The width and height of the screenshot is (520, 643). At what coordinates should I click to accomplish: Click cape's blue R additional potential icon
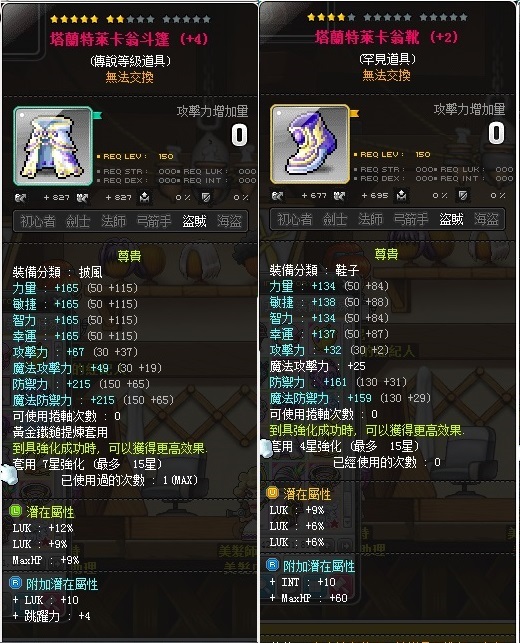coord(15,582)
